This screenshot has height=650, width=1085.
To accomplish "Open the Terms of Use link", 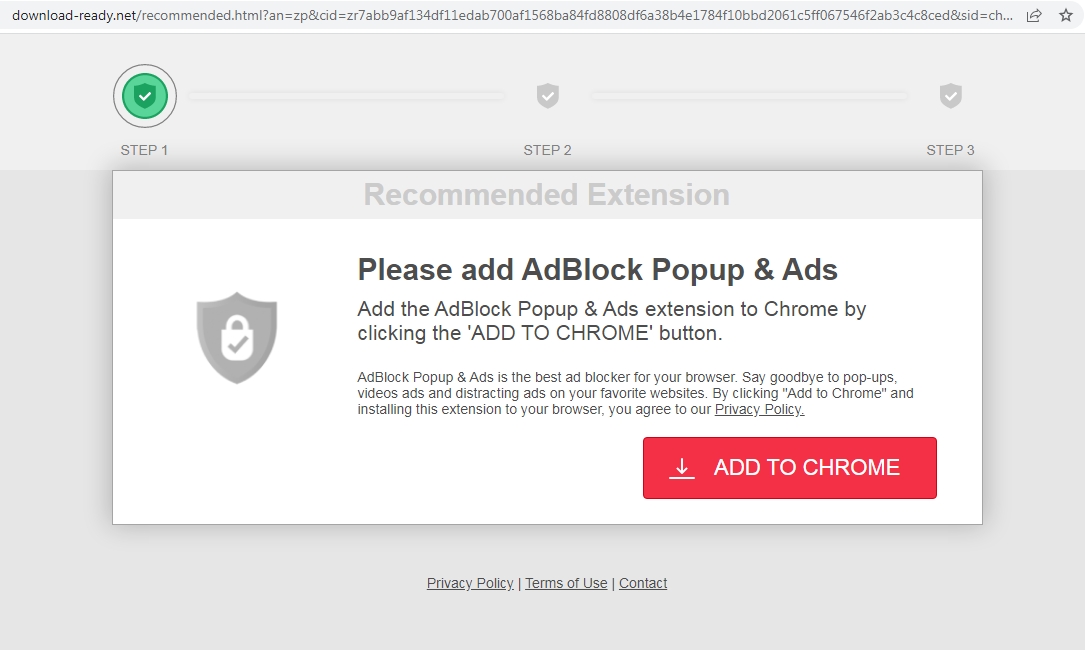I will (x=566, y=583).
